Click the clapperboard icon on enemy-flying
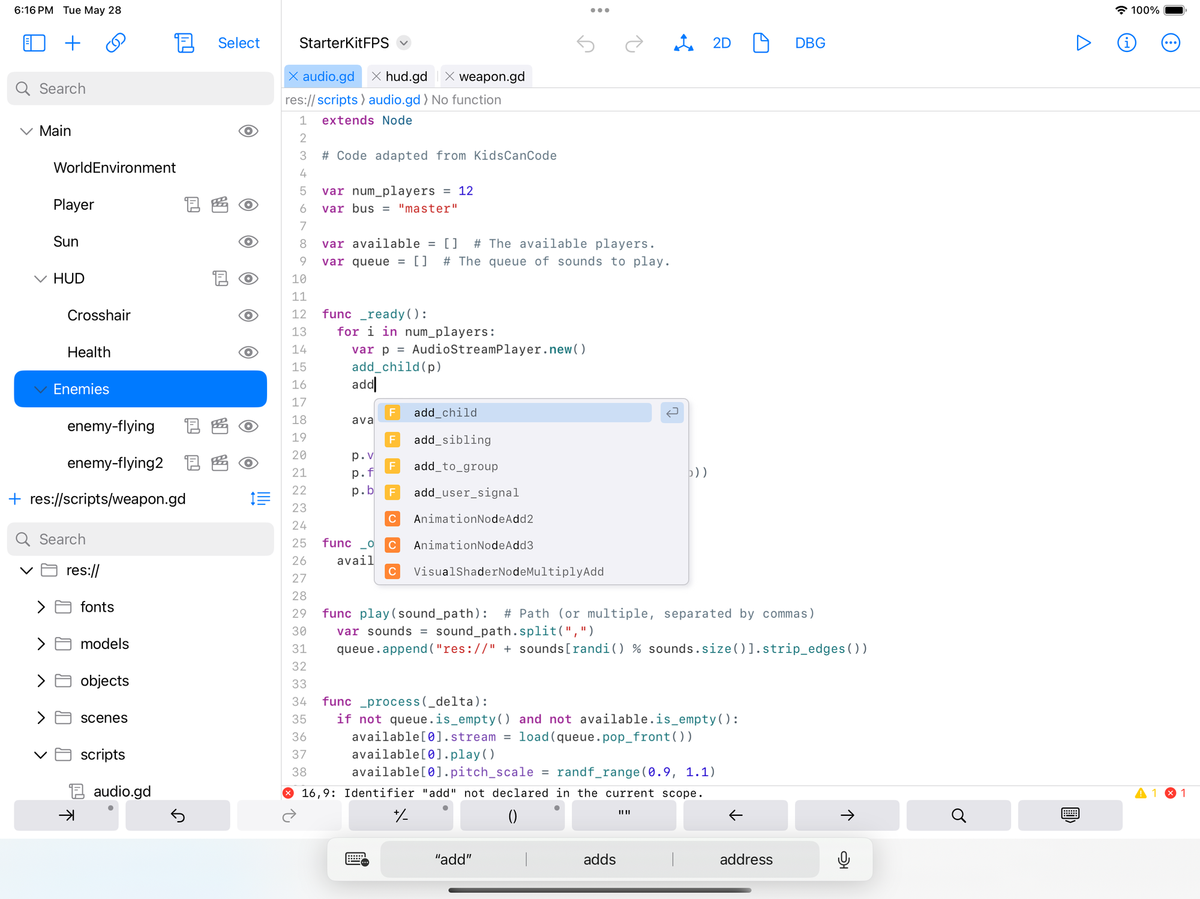This screenshot has height=899, width=1200. pos(219,425)
